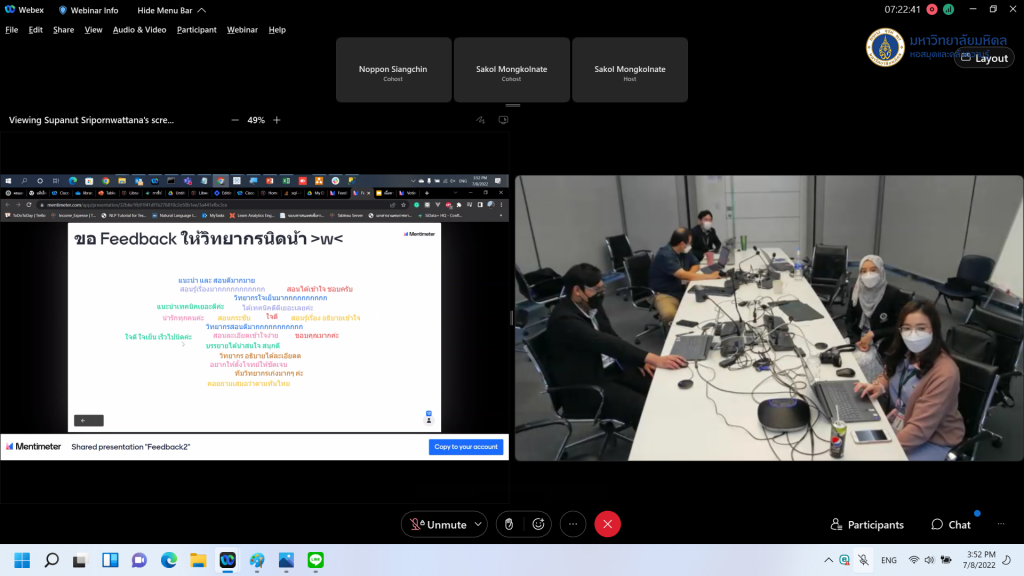Expand audio options arrow beside Unmute
The width and height of the screenshot is (1024, 576).
[478, 524]
